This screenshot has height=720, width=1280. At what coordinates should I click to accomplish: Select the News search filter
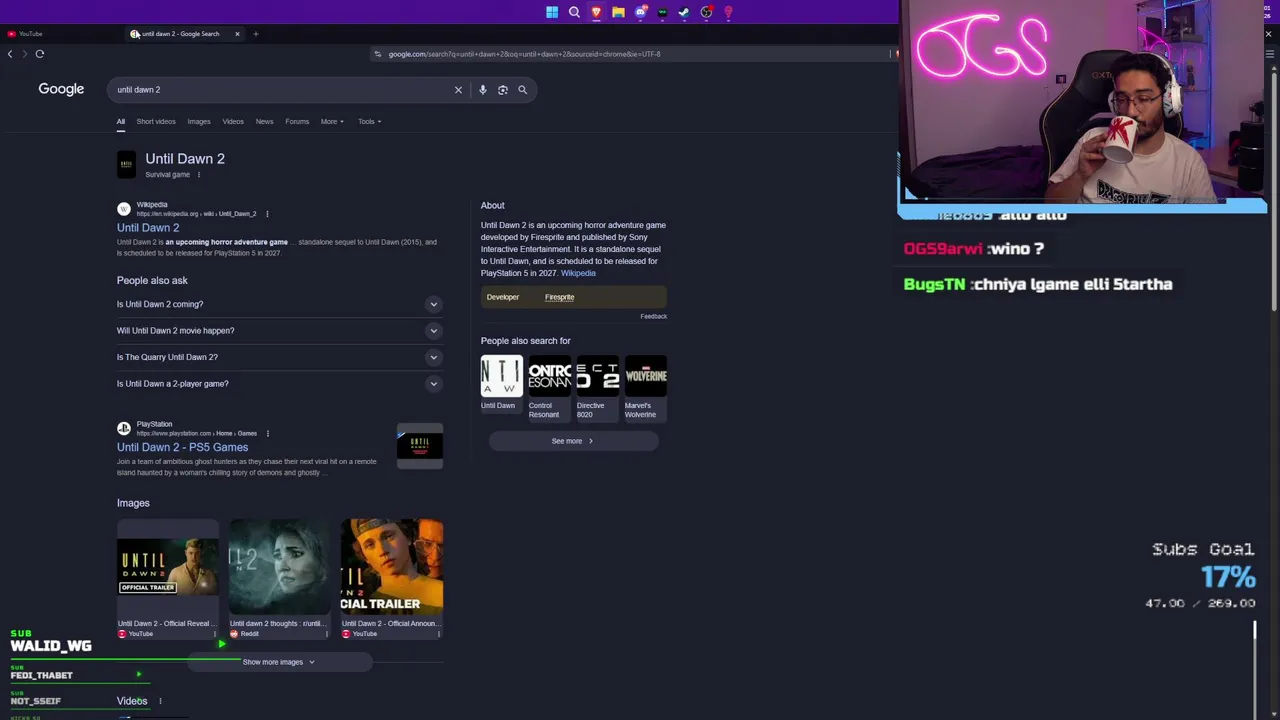pyautogui.click(x=264, y=122)
